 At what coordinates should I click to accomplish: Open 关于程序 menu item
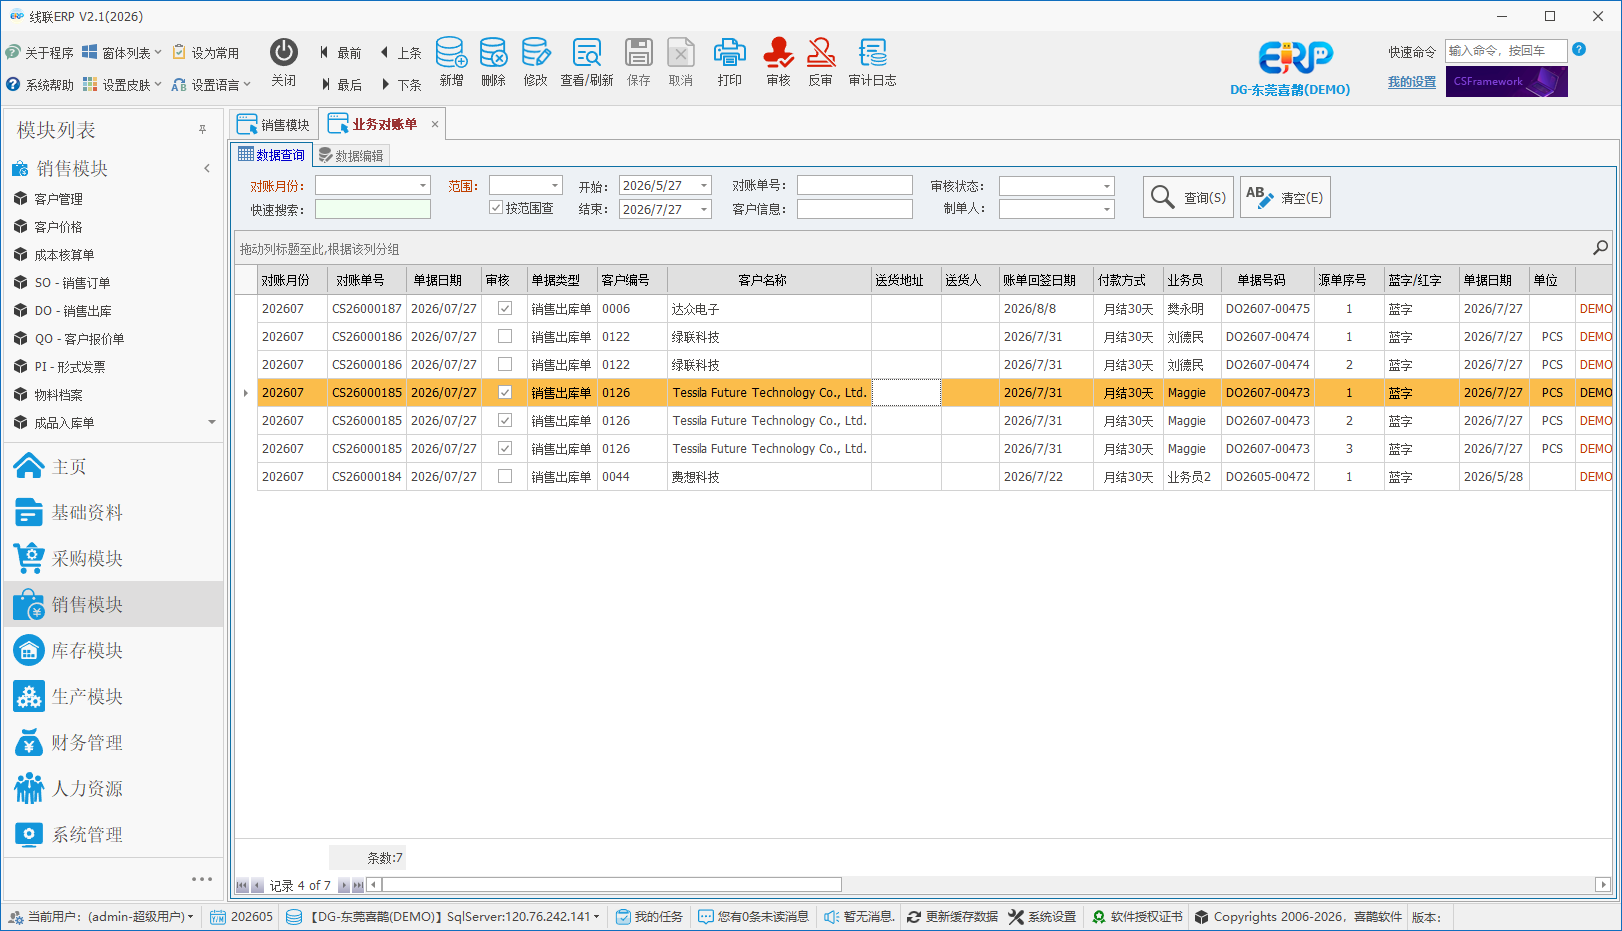pyautogui.click(x=39, y=53)
